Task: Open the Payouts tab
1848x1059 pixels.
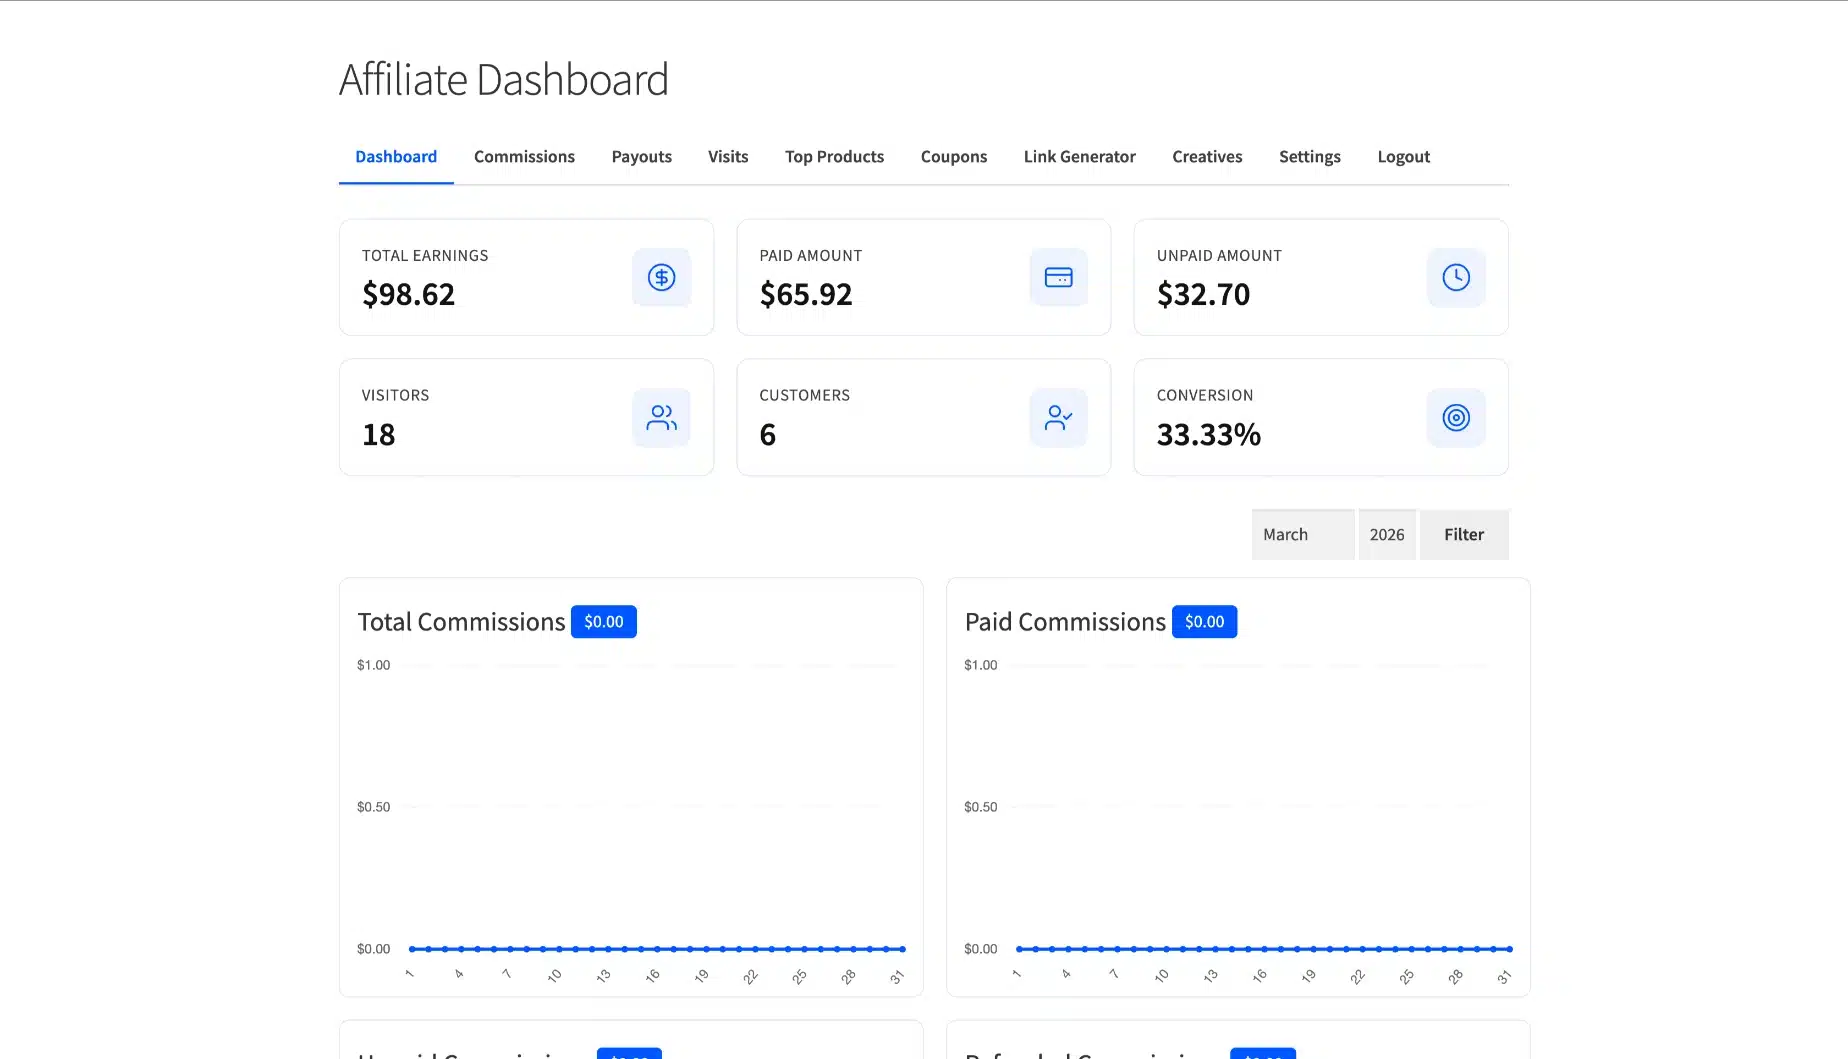Action: click(641, 157)
